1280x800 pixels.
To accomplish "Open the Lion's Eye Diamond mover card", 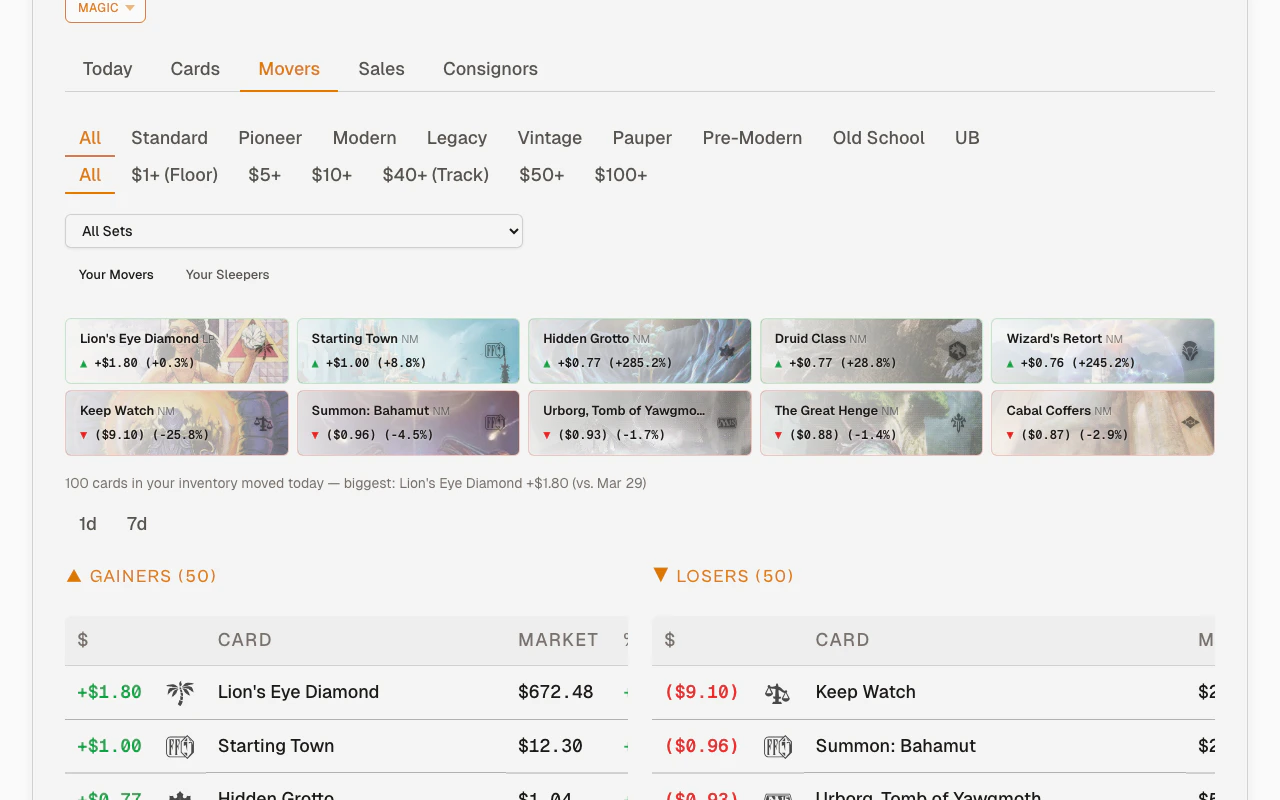I will 177,351.
